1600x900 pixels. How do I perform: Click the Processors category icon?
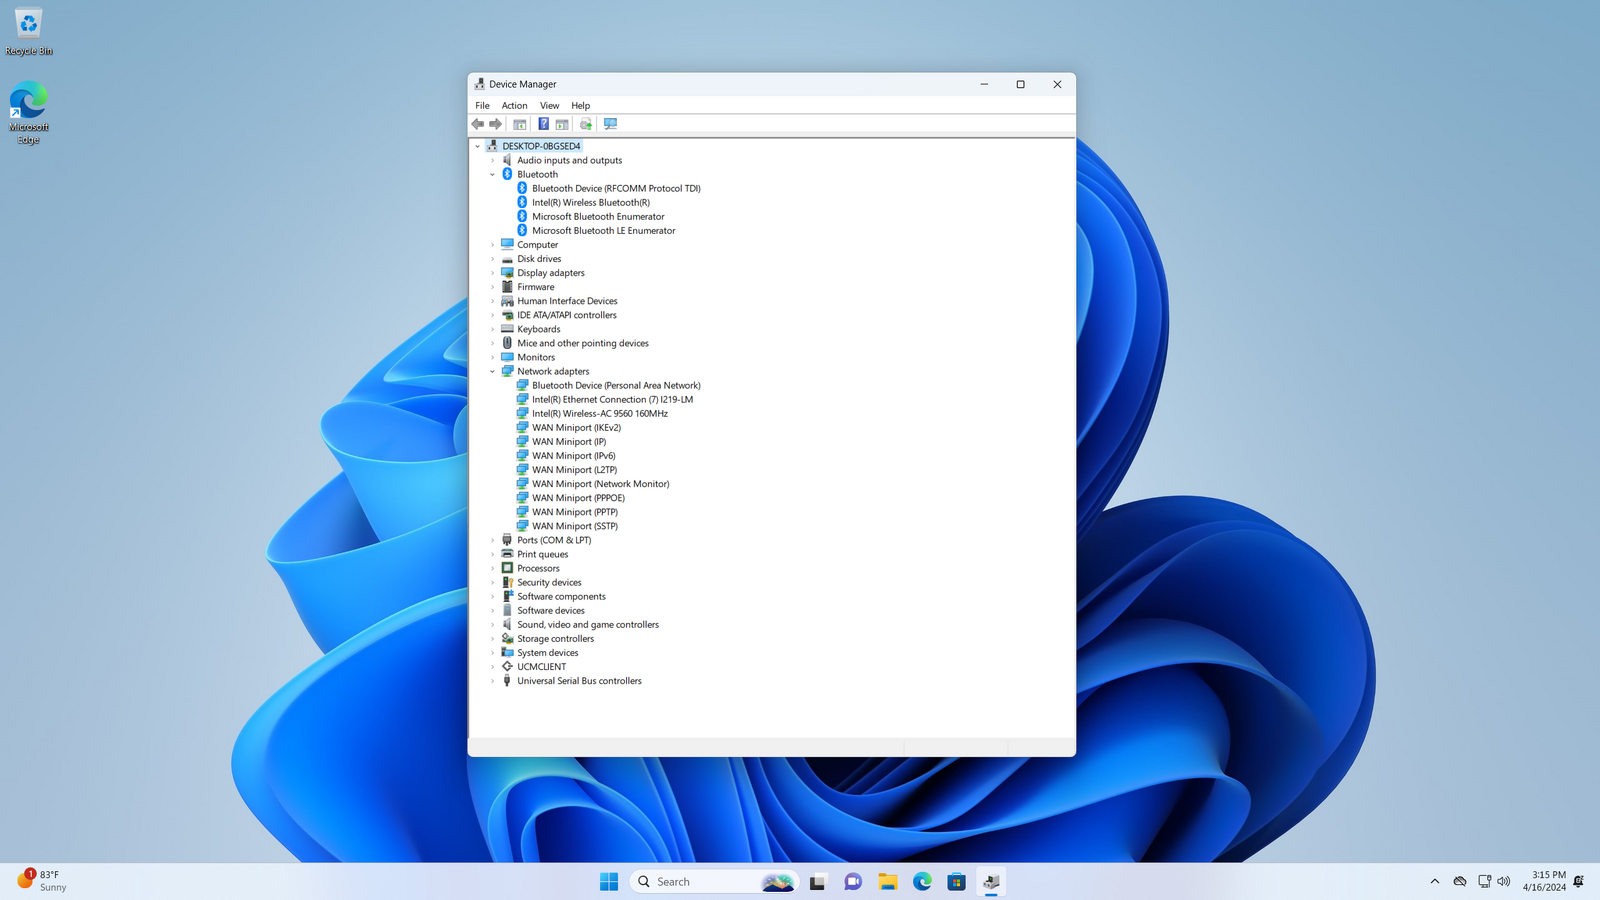507,568
